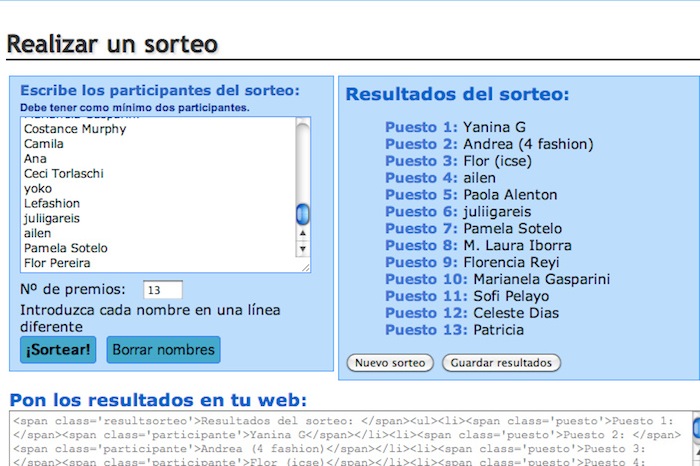
Task: Click the blue scrollbar thumb in participants list
Action: tap(303, 213)
